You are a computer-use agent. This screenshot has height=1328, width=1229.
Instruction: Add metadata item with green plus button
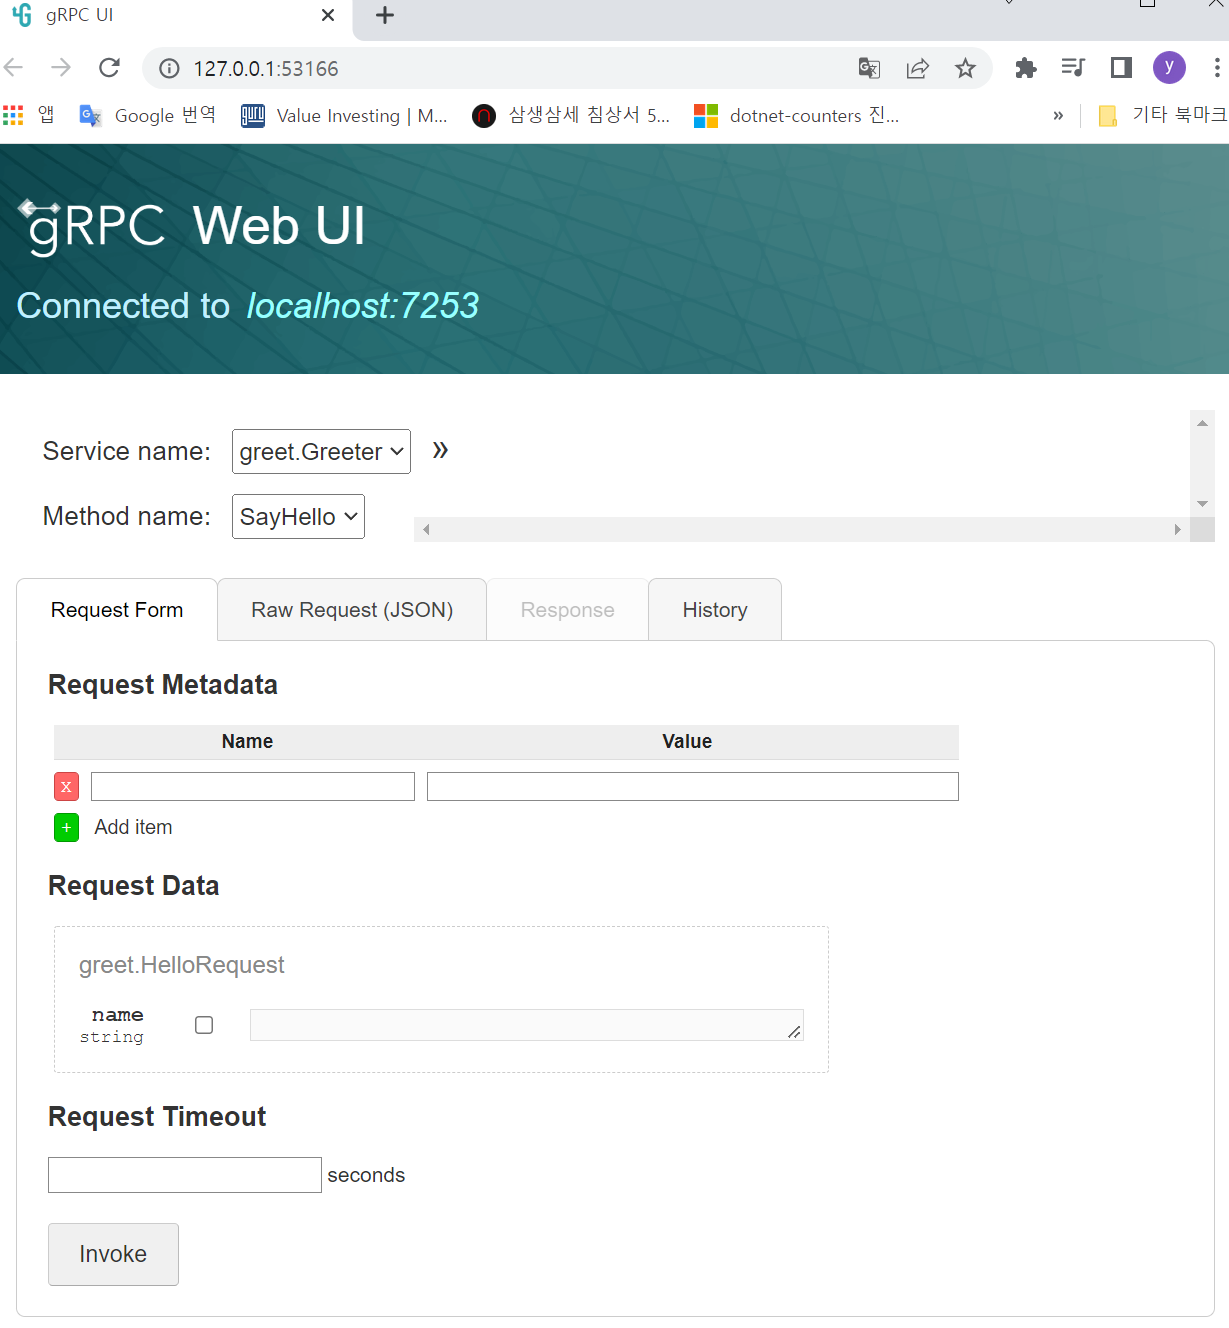(x=66, y=828)
